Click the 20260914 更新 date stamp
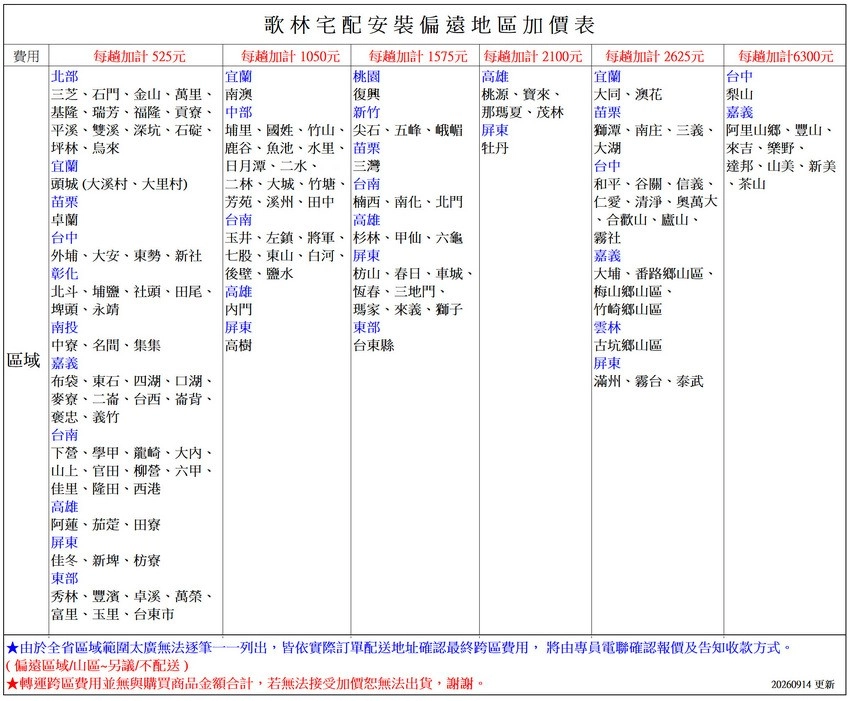The height and width of the screenshot is (701, 850). (x=803, y=684)
